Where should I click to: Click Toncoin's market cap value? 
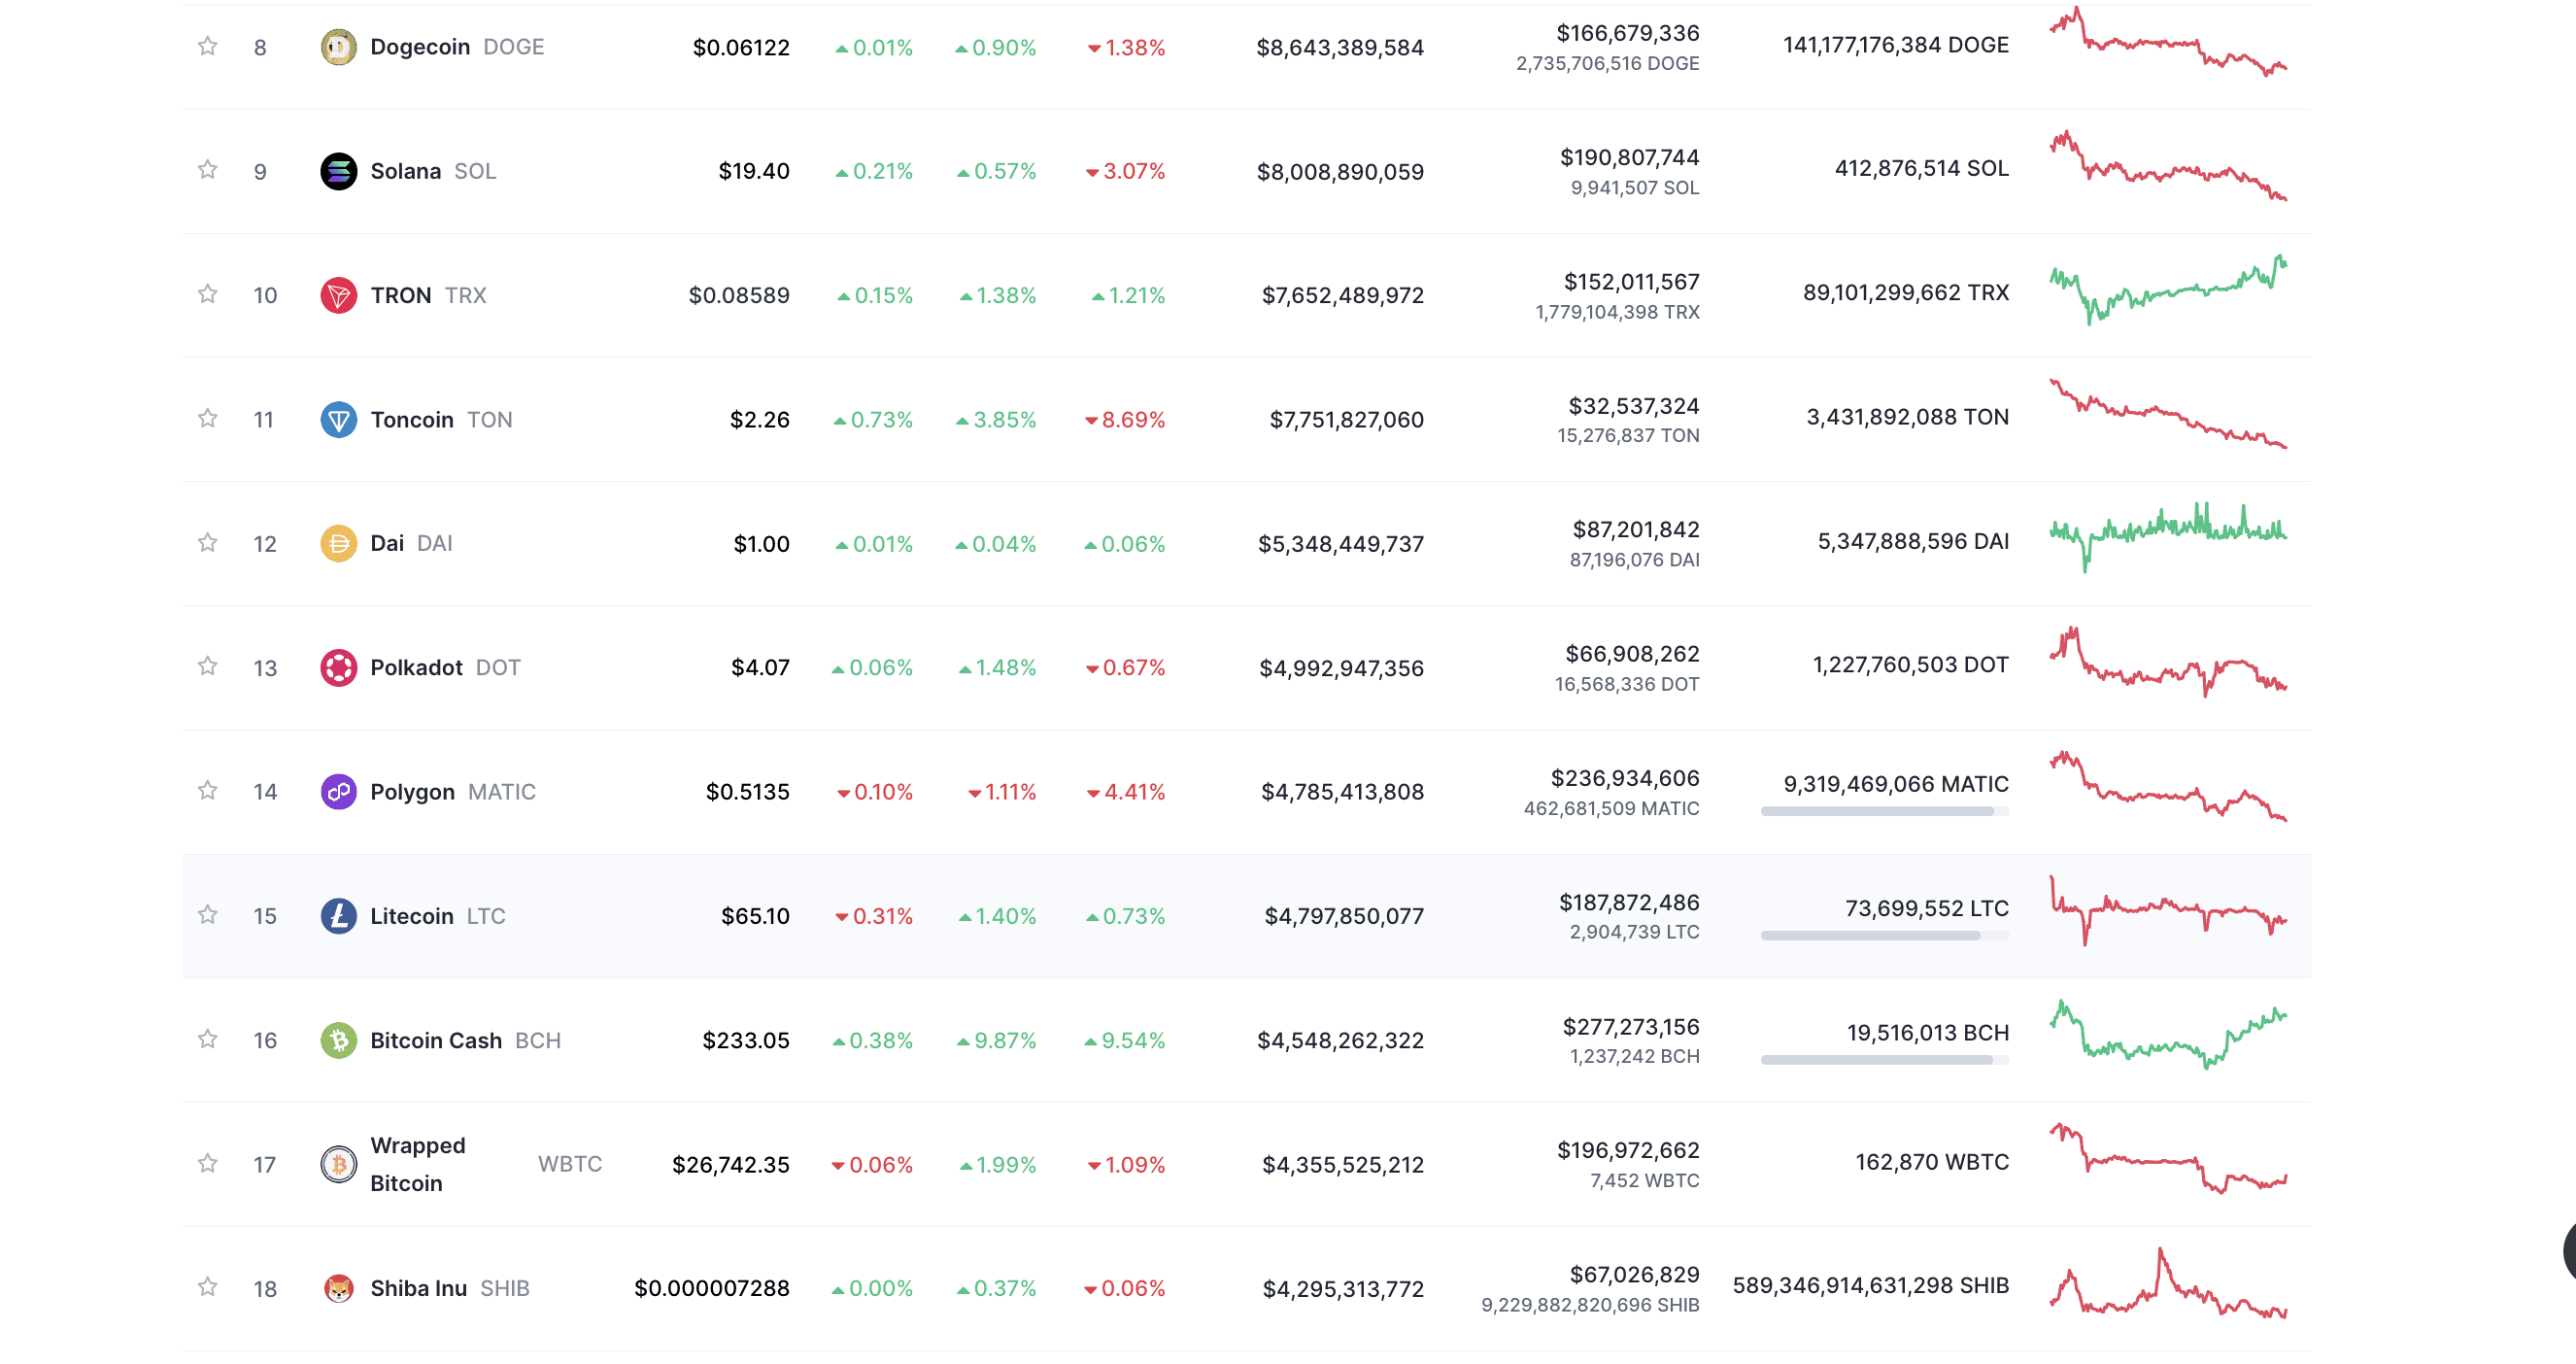point(1346,420)
